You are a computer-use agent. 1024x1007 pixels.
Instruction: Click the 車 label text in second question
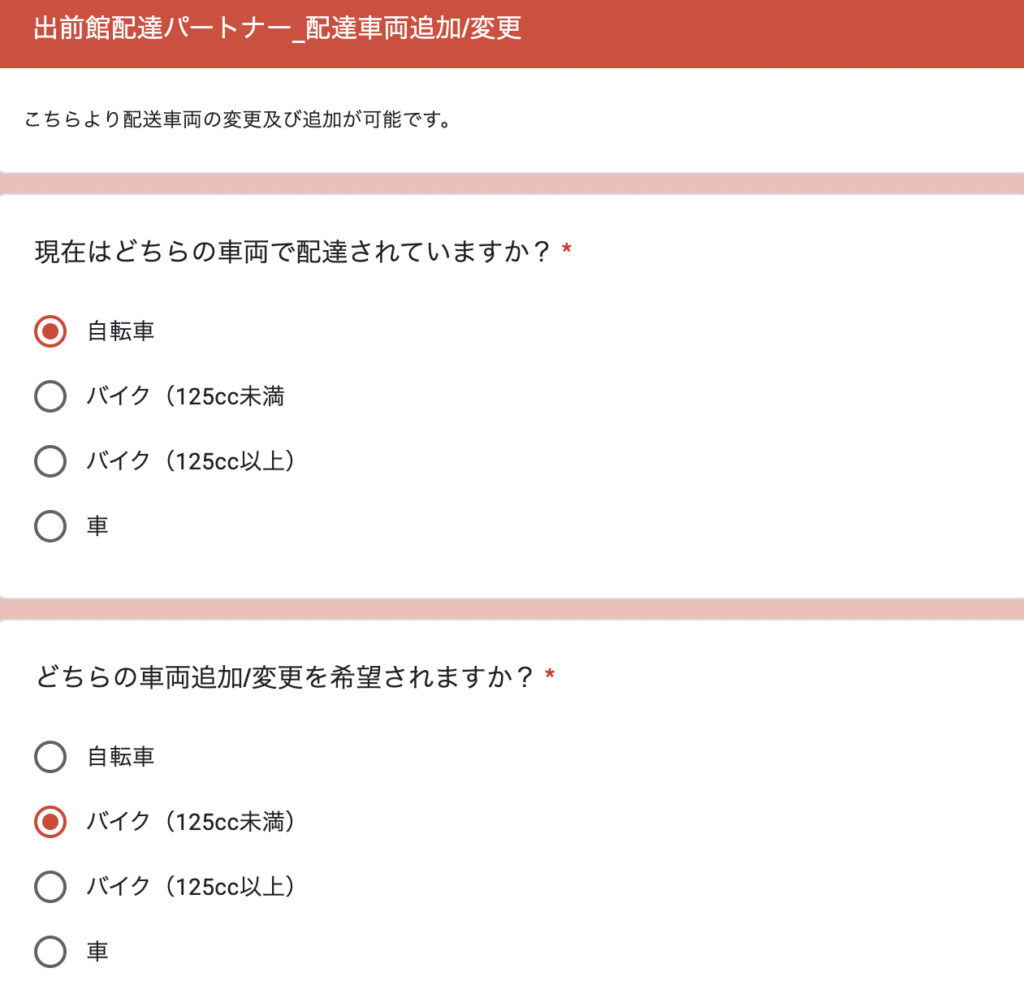pos(98,951)
